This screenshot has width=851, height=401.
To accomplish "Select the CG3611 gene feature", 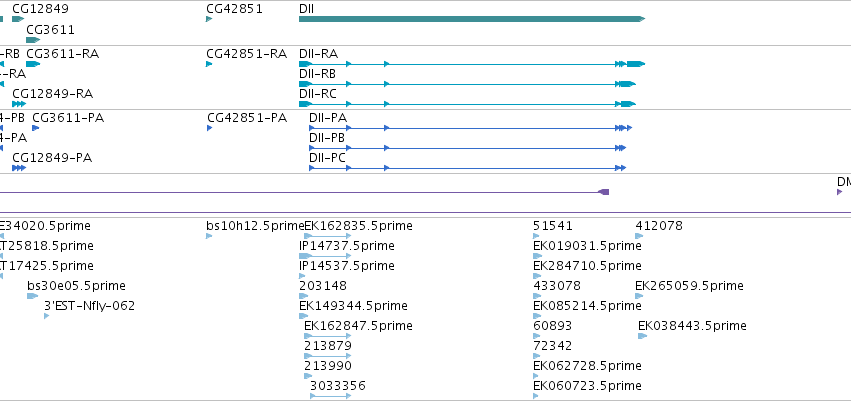I will 33,40.
